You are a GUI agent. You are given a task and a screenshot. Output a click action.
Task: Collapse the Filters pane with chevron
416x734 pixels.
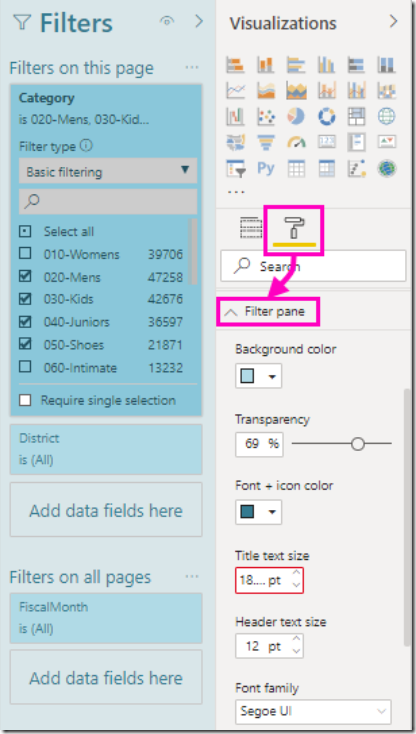pyautogui.click(x=199, y=21)
